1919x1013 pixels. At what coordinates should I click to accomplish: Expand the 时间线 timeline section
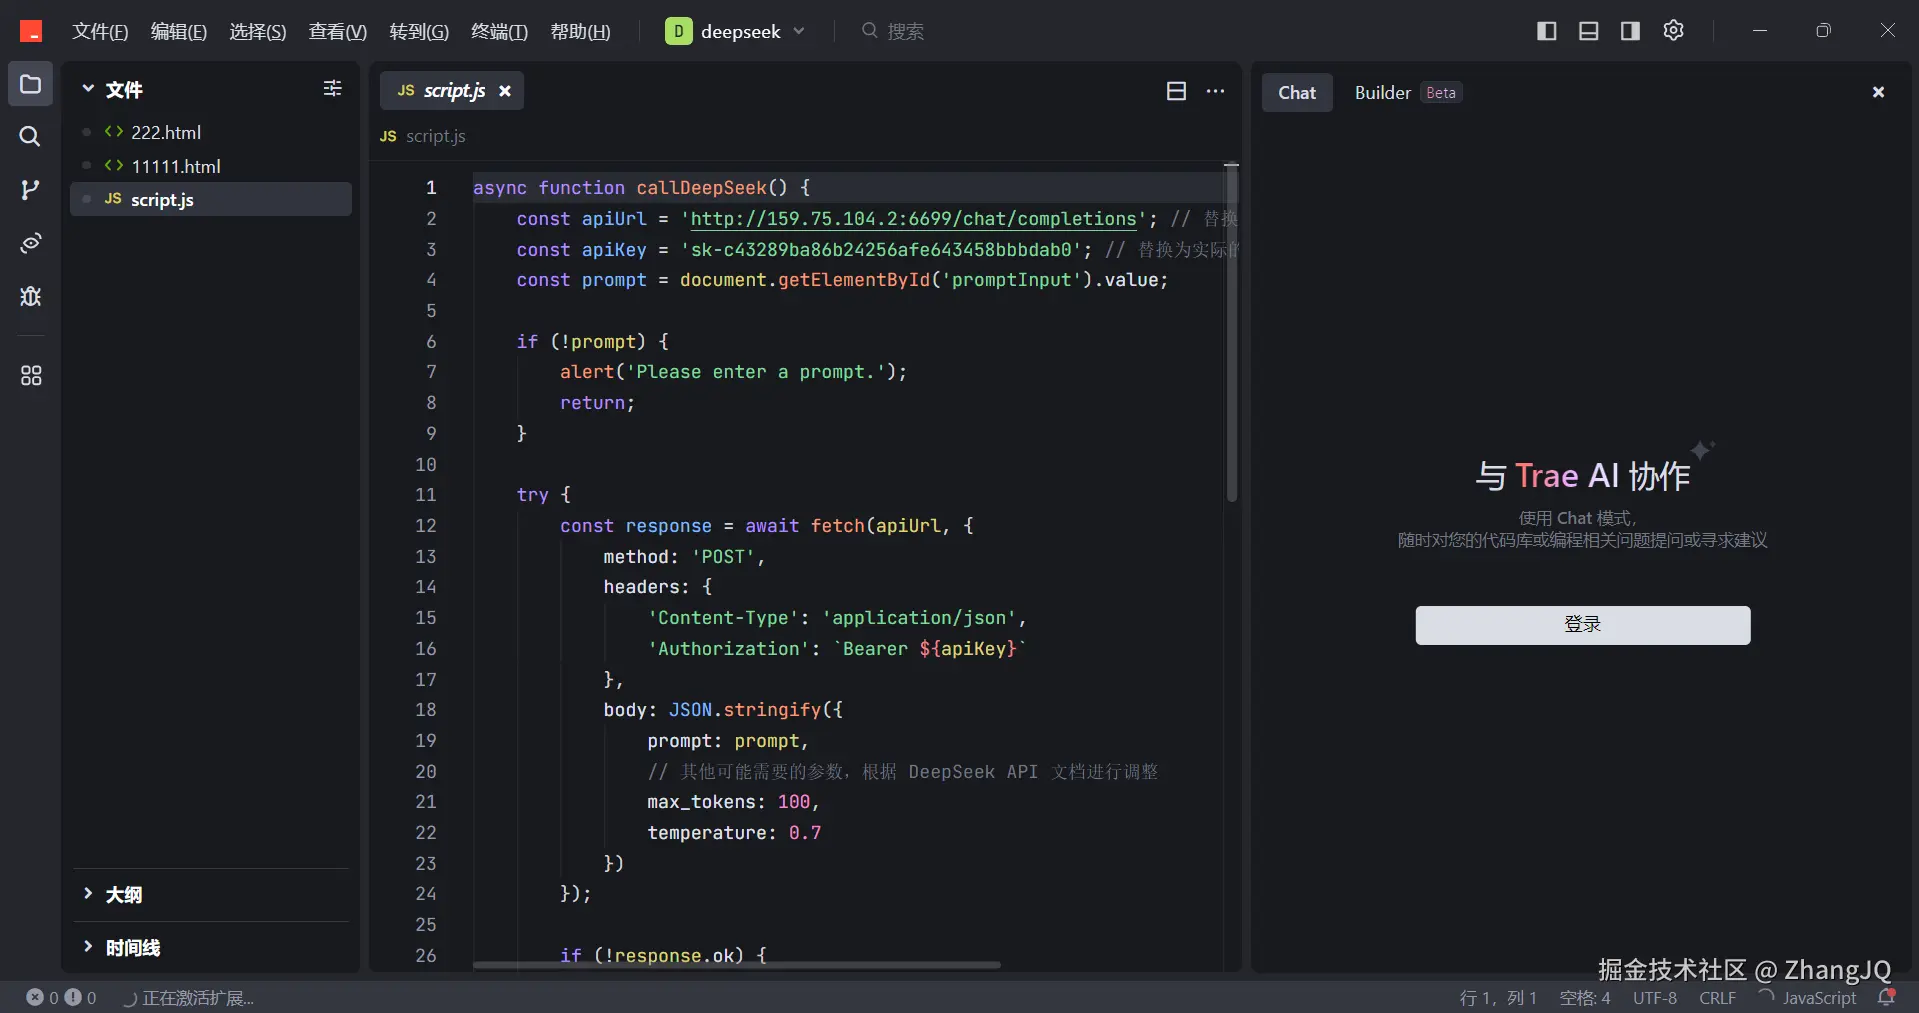coord(132,947)
